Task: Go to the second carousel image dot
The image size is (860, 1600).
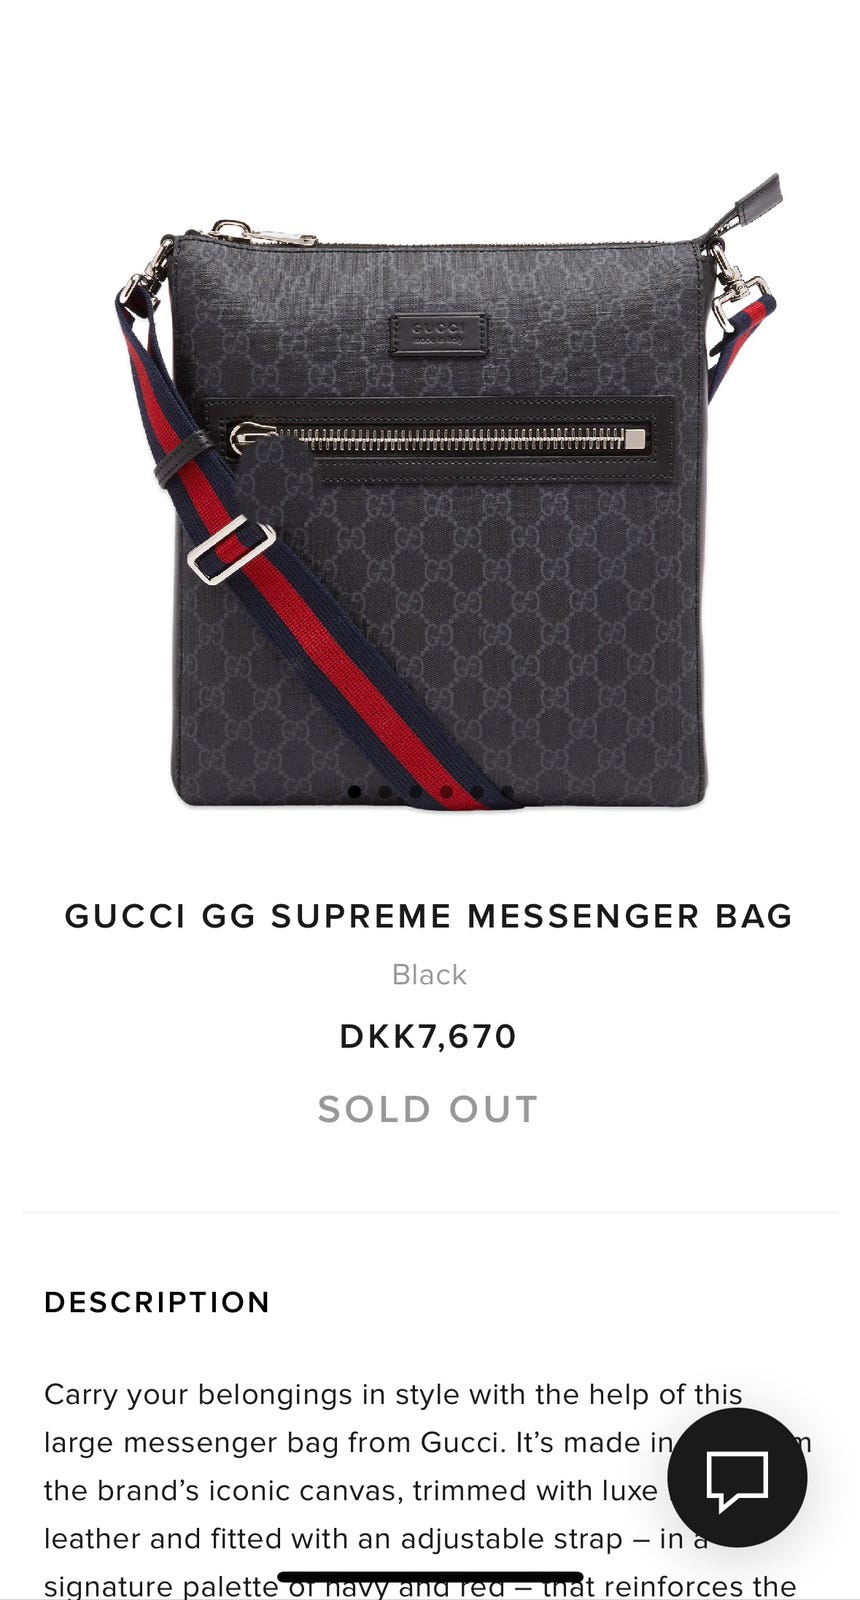Action: pos(385,792)
